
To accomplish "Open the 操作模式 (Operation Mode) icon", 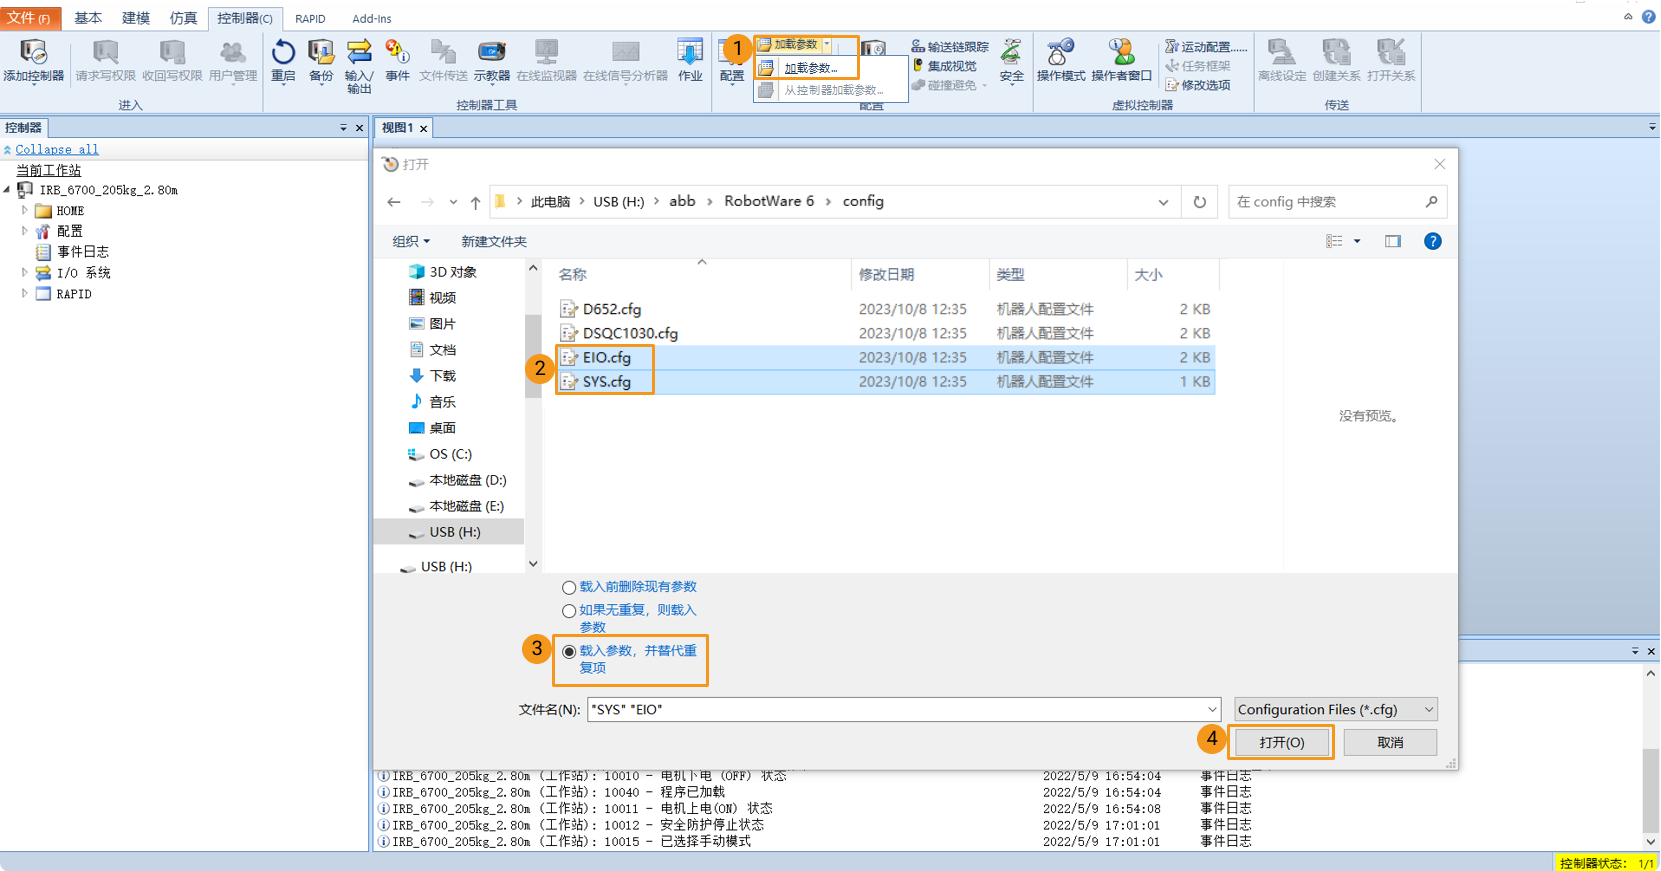I will (x=1060, y=60).
